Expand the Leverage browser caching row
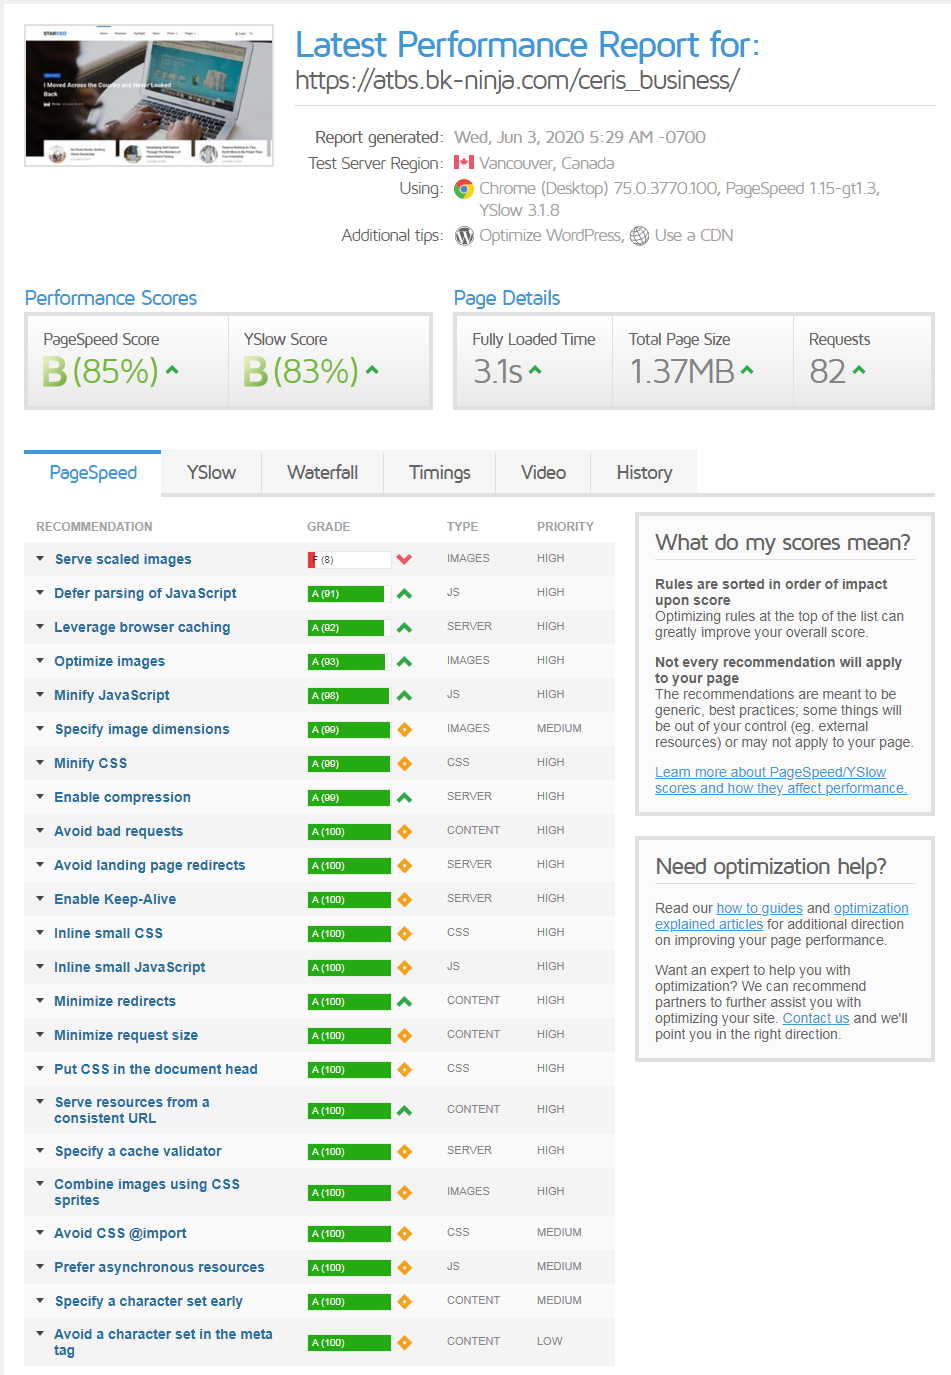Image resolution: width=951 pixels, height=1375 pixels. click(142, 628)
